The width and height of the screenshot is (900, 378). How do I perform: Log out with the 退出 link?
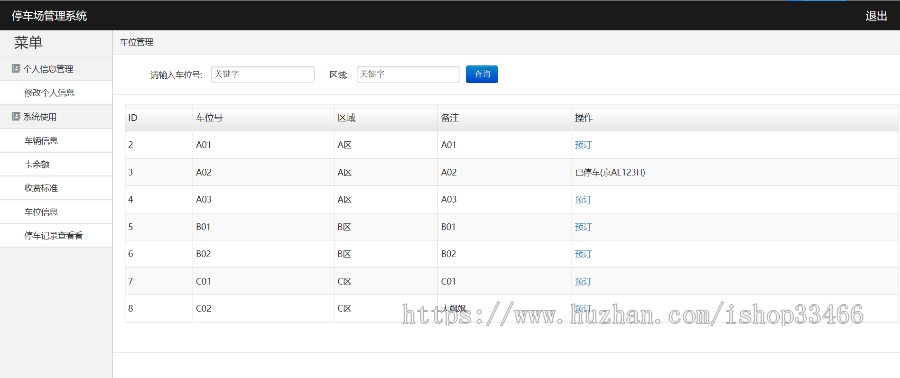876,16
